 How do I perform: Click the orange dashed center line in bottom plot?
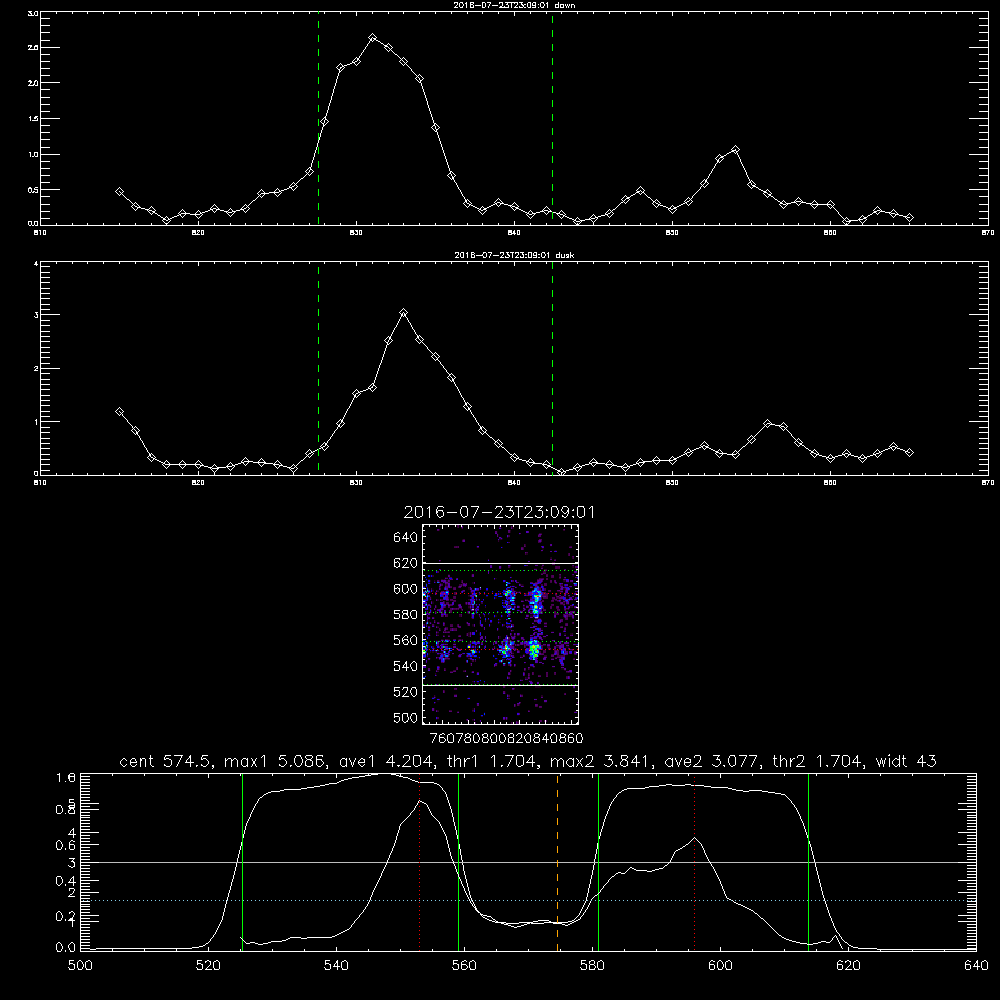click(557, 862)
